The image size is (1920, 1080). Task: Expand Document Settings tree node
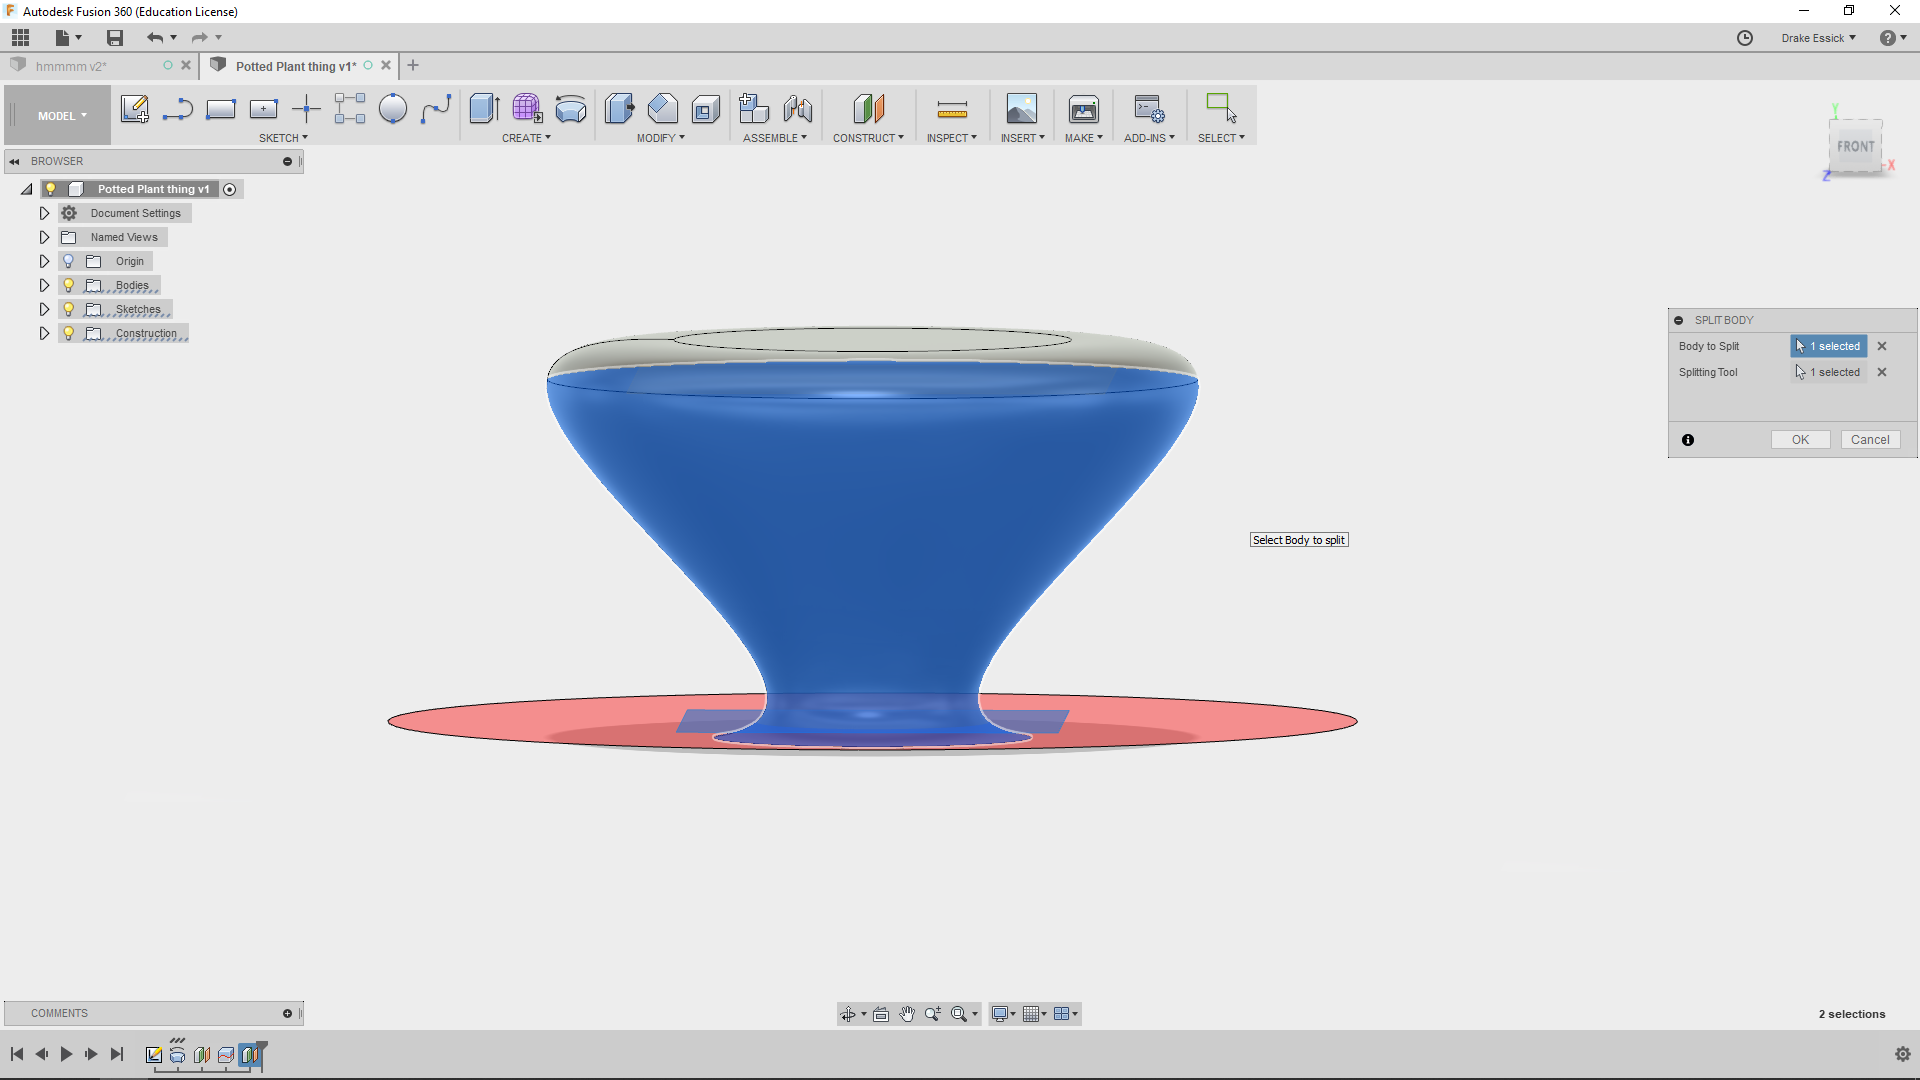(44, 213)
